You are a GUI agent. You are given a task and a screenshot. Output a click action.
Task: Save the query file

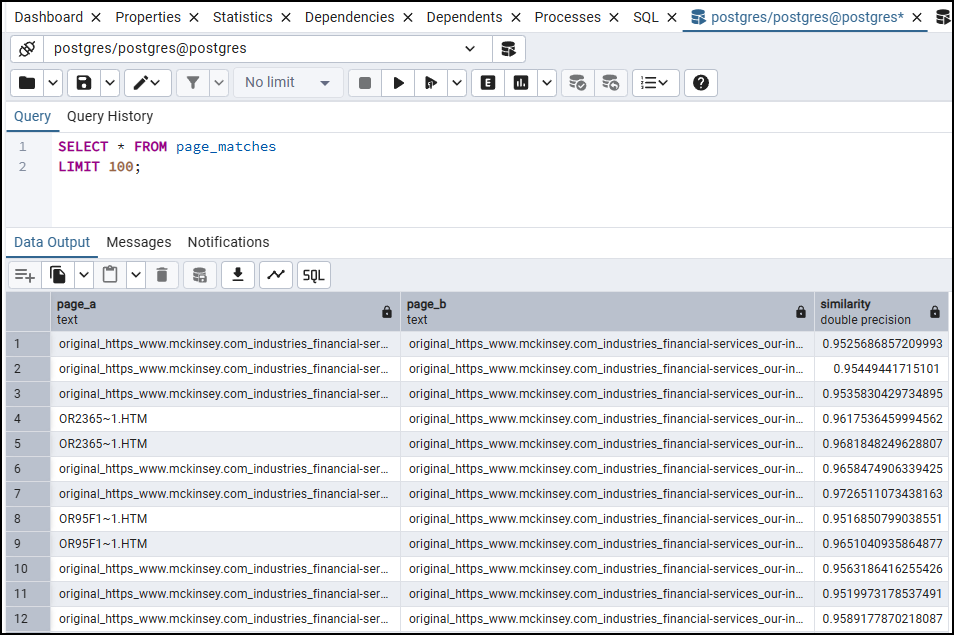point(84,83)
